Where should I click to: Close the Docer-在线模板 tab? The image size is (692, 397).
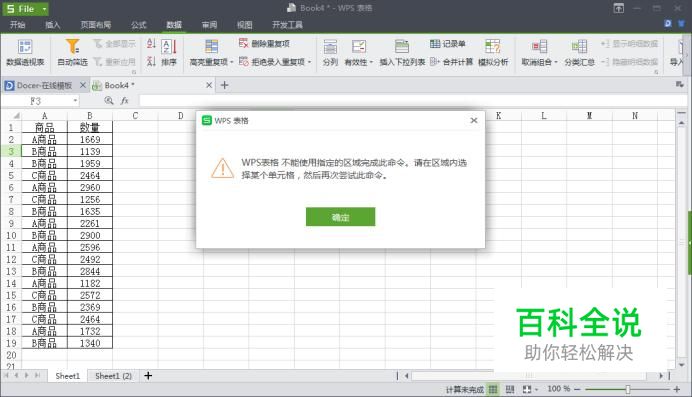point(83,85)
